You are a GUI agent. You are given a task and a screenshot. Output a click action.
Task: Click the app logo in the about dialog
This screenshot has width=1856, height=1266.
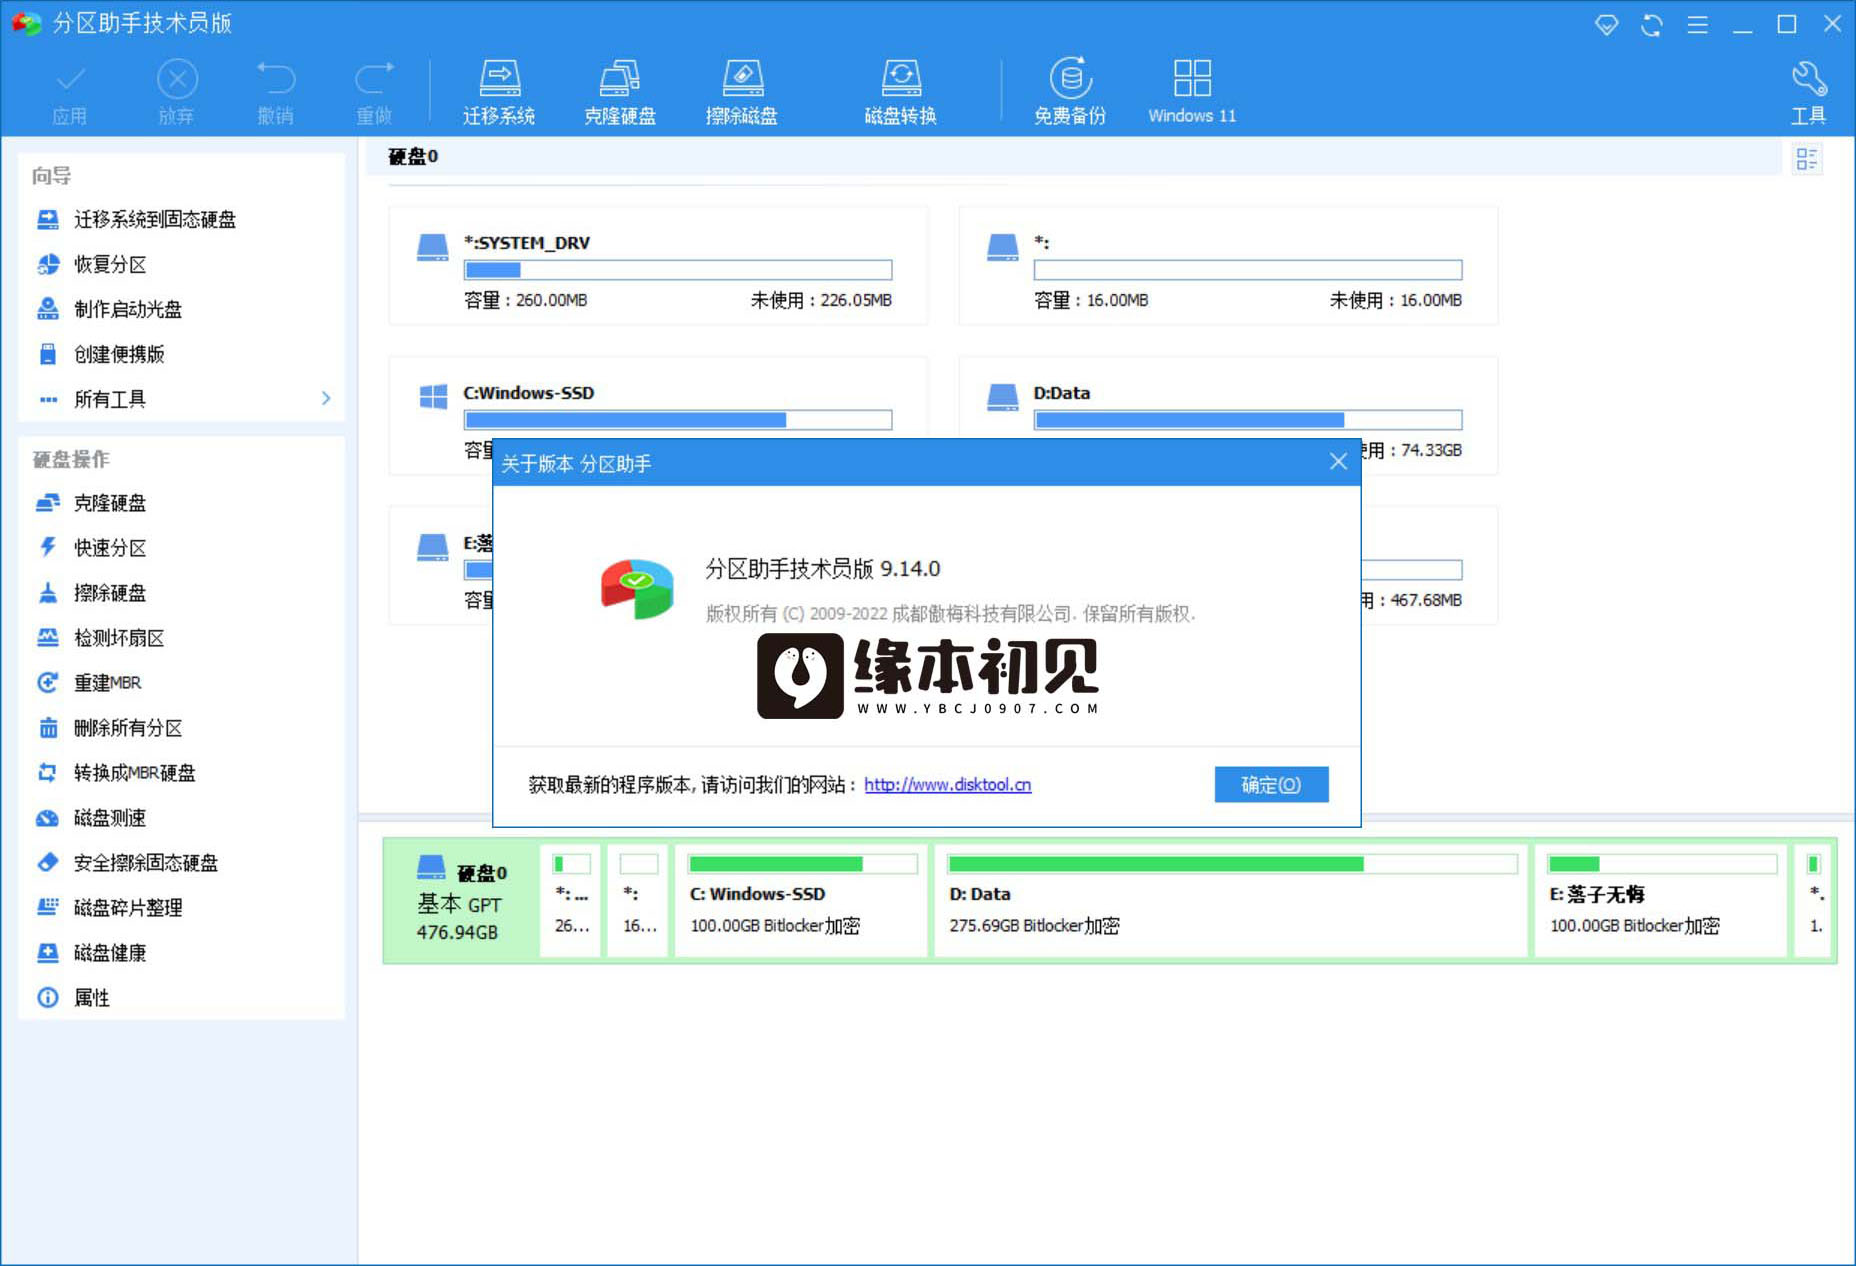[x=637, y=588]
